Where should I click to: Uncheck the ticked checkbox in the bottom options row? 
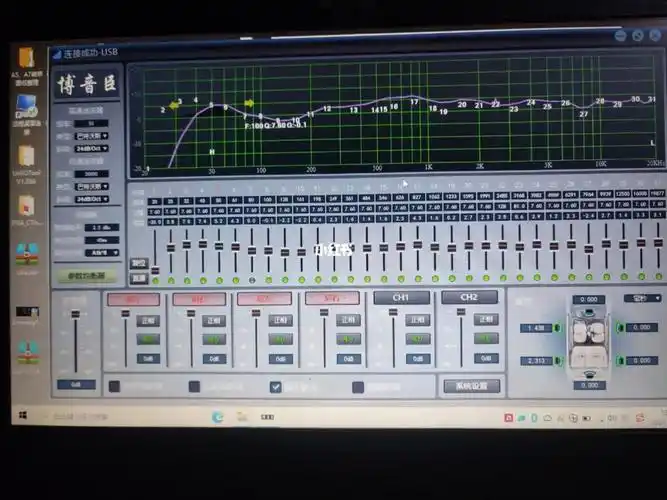point(275,386)
